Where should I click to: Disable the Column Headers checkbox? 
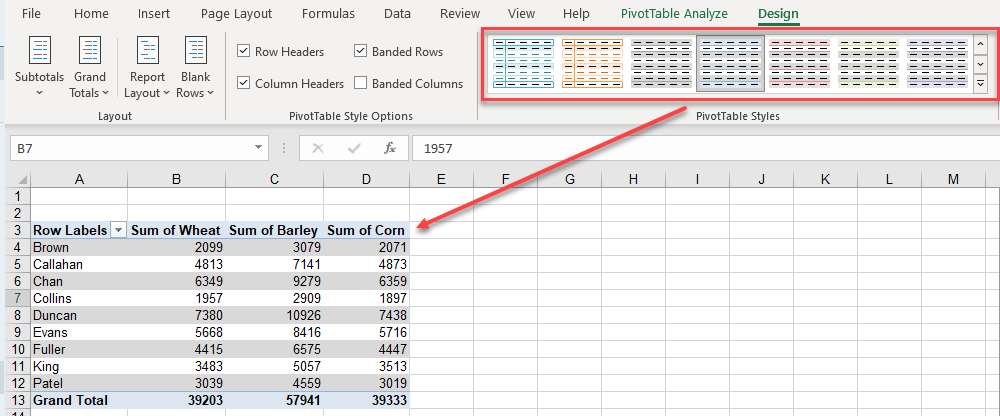click(244, 84)
